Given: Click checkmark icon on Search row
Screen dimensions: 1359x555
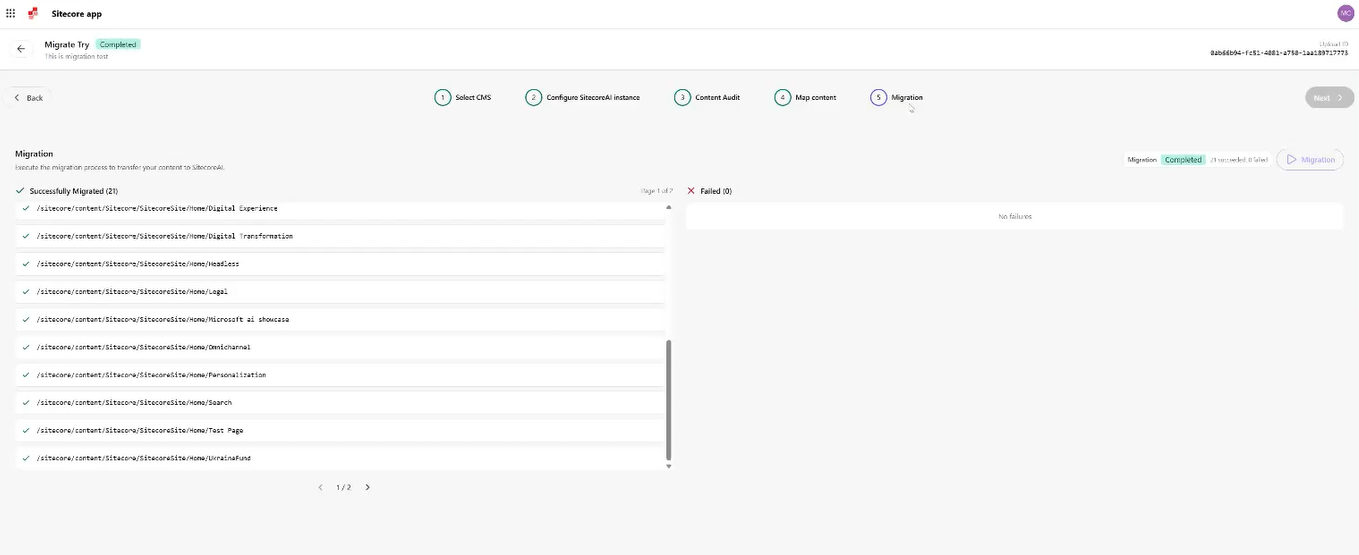Looking at the screenshot, I should pos(26,402).
